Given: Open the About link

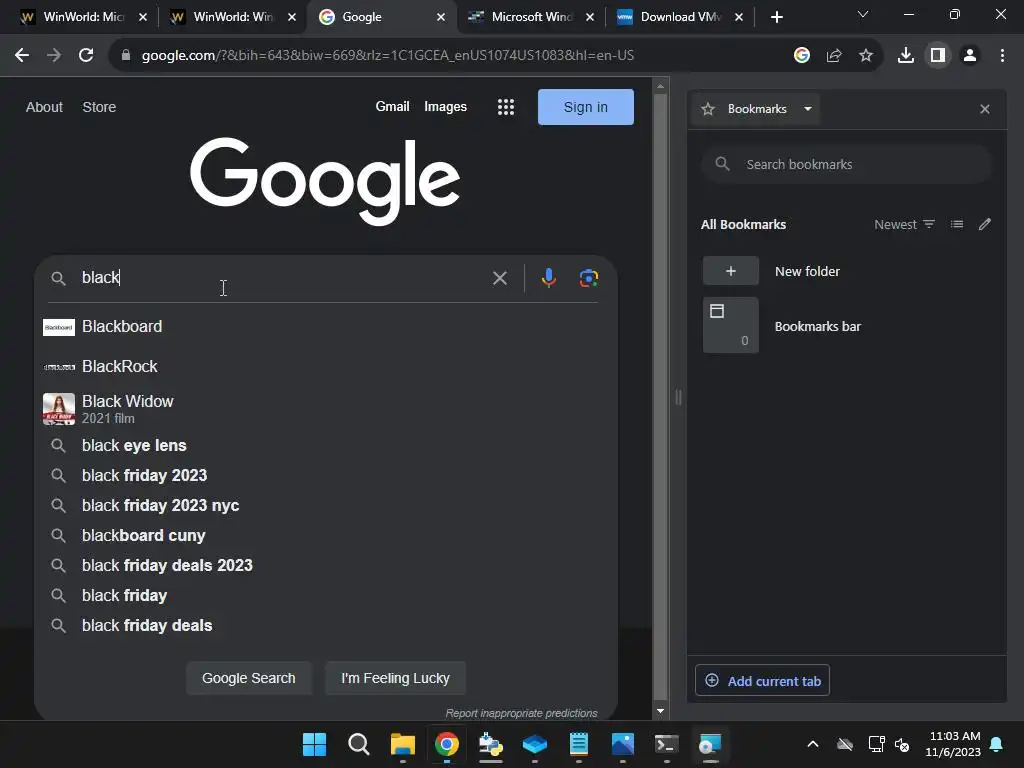Looking at the screenshot, I should tap(44, 107).
